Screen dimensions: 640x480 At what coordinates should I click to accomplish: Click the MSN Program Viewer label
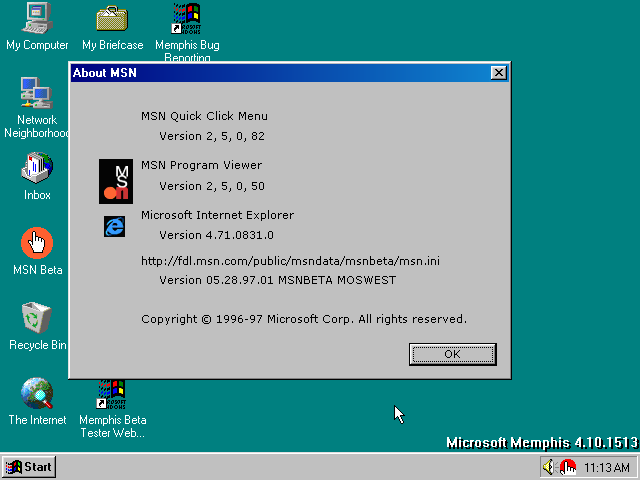click(202, 165)
